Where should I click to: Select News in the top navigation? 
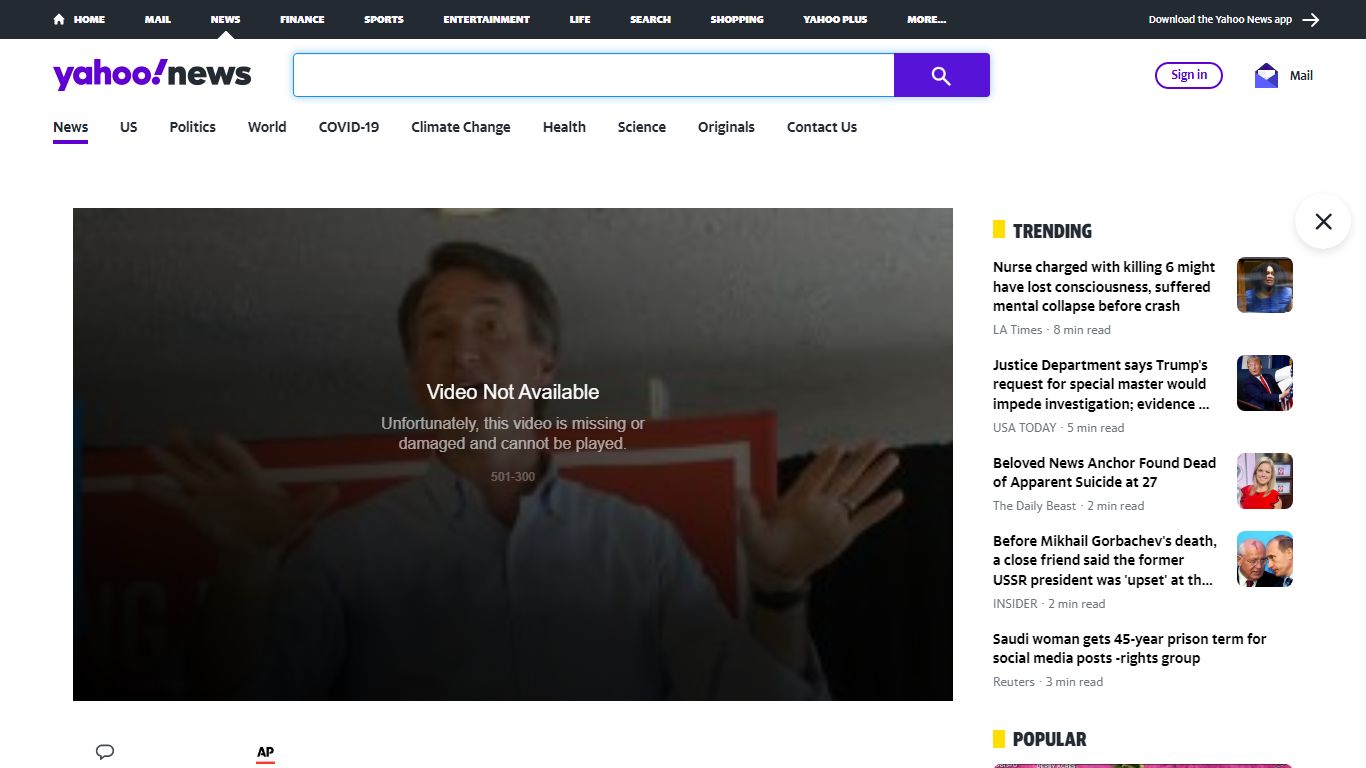coord(225,19)
